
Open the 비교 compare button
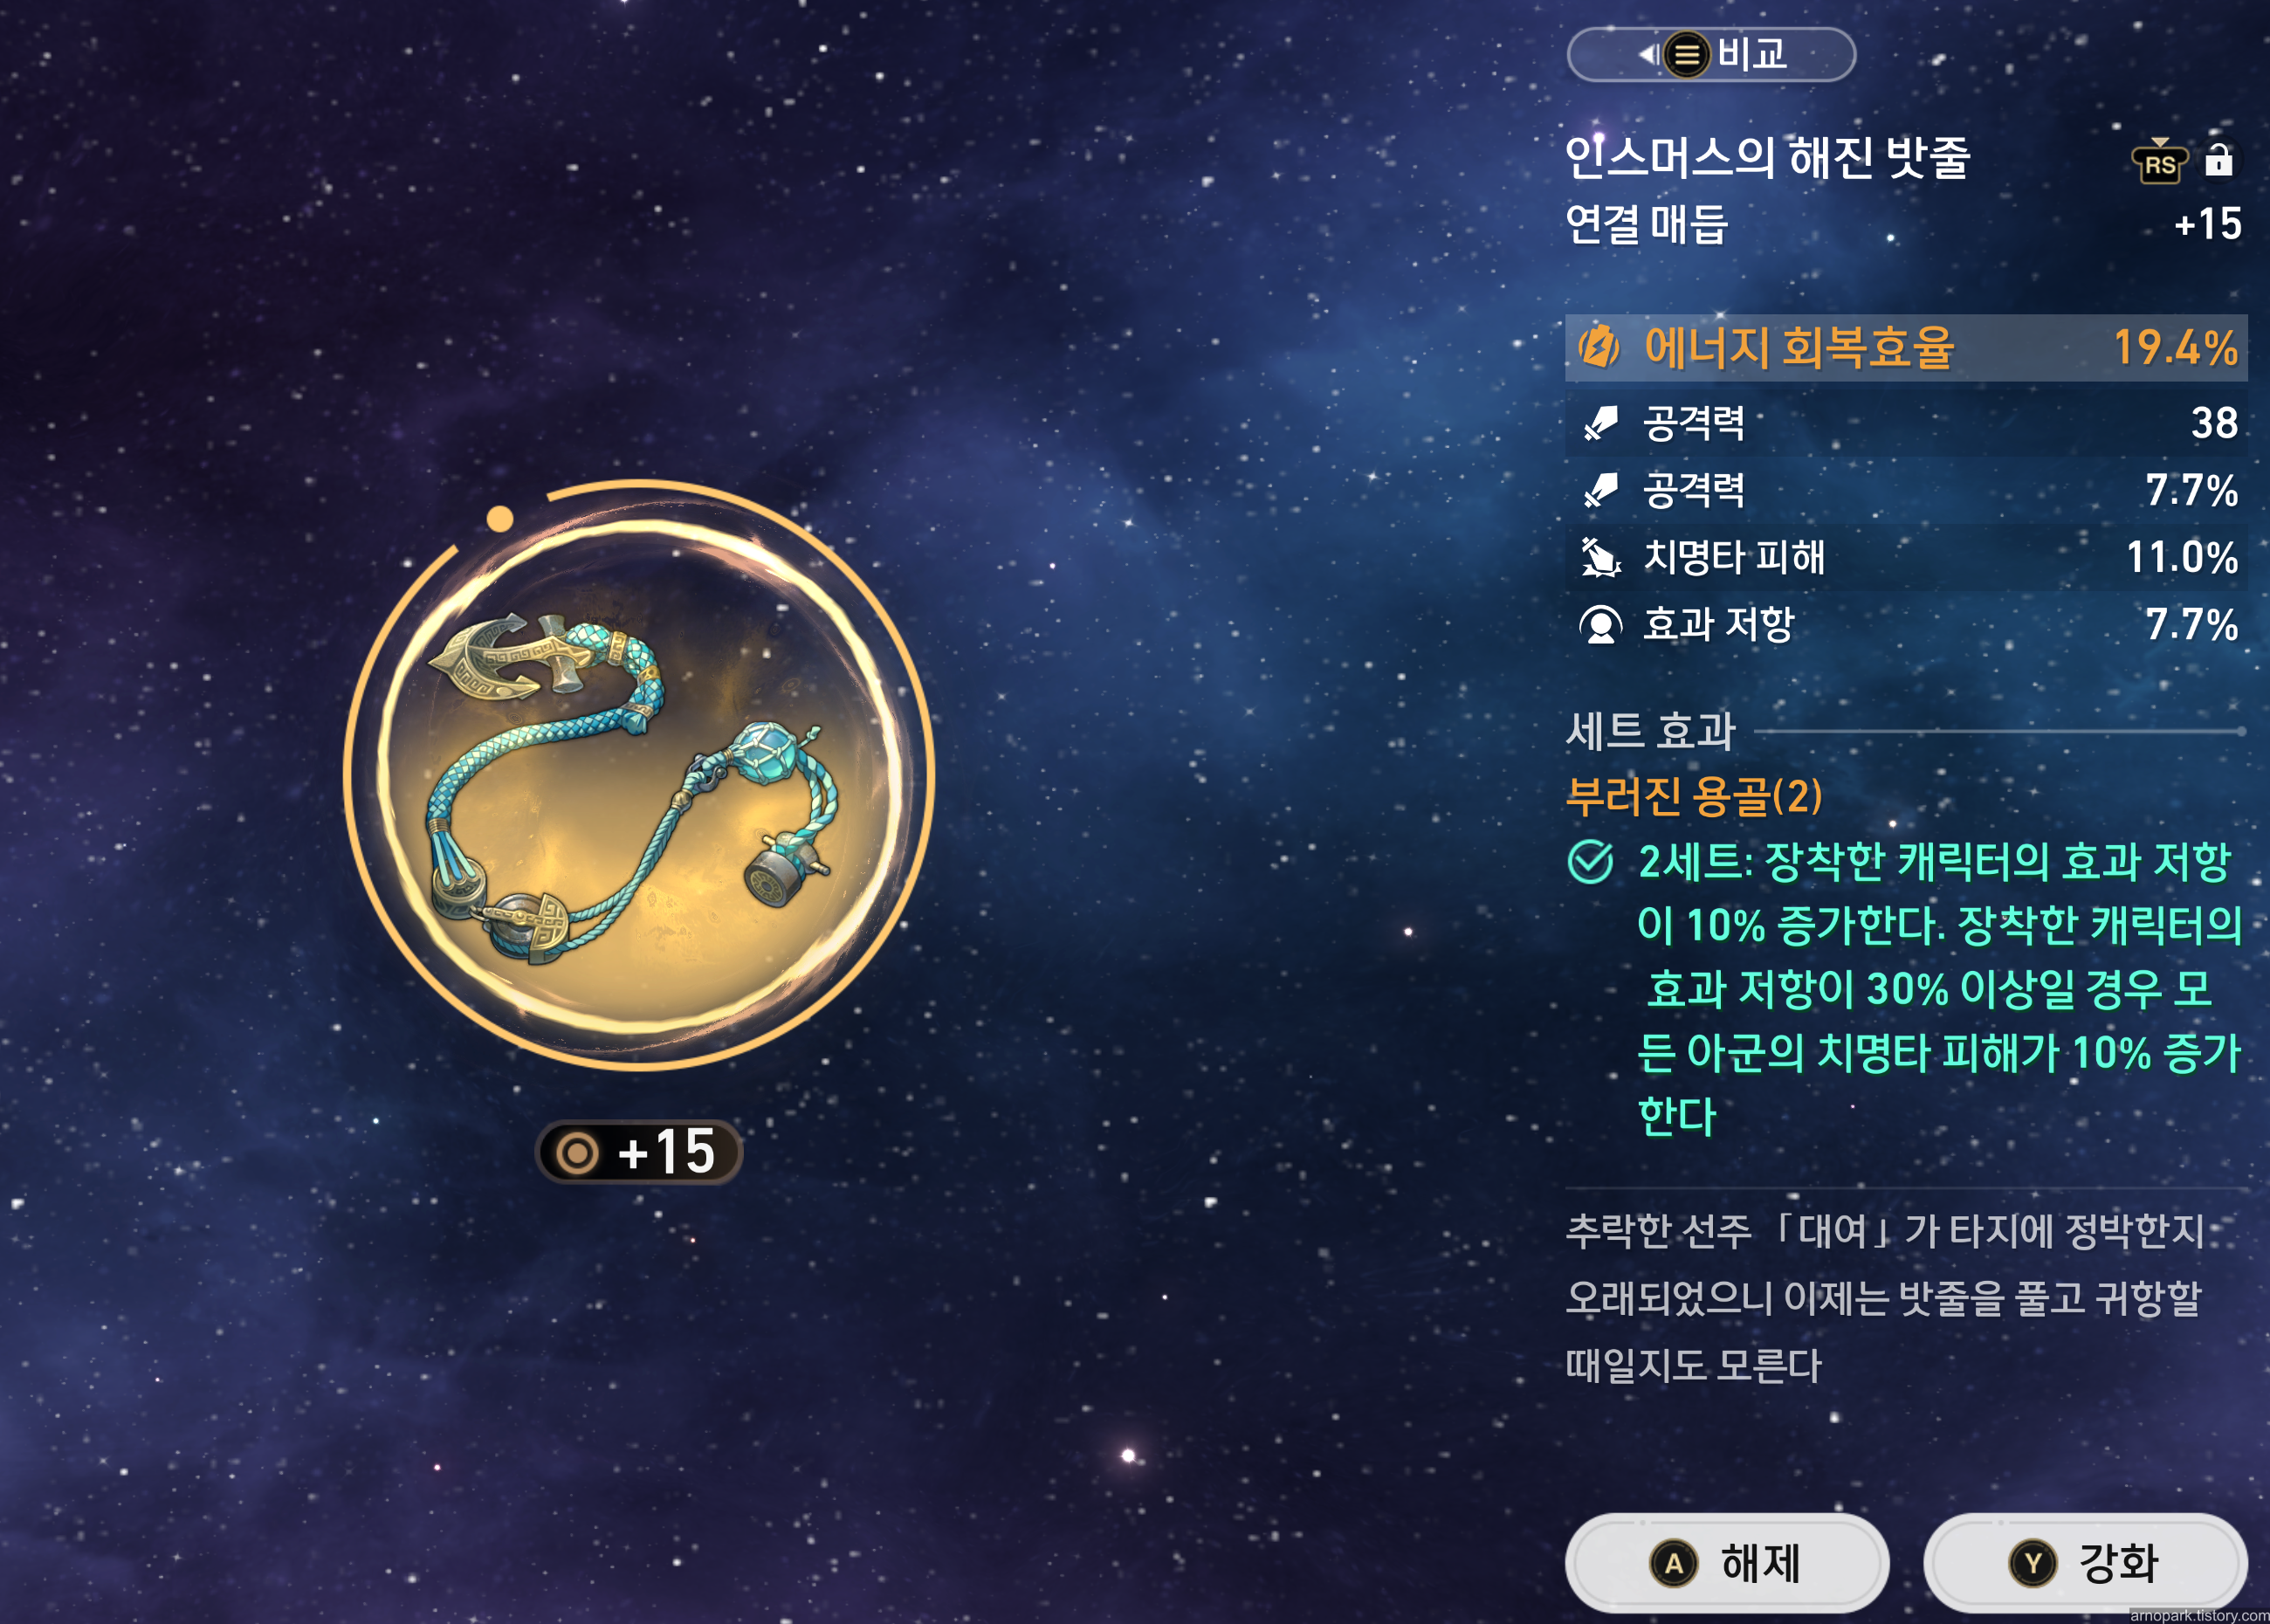tap(1711, 54)
